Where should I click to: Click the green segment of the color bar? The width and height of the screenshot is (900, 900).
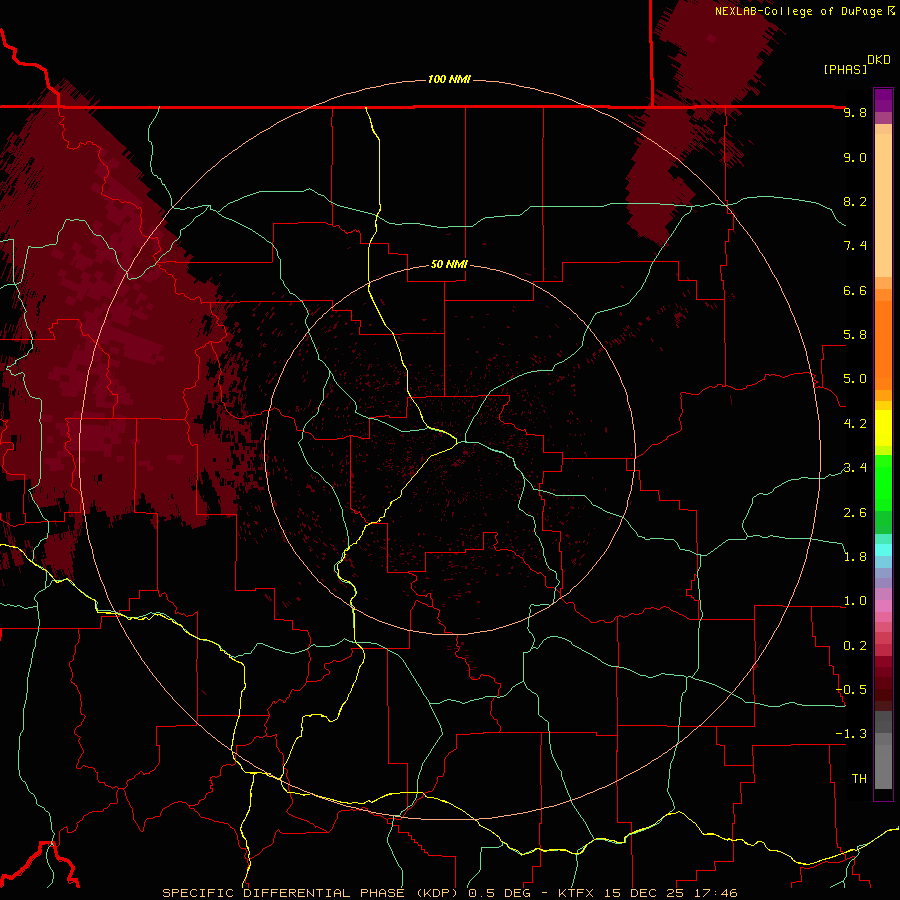(883, 482)
